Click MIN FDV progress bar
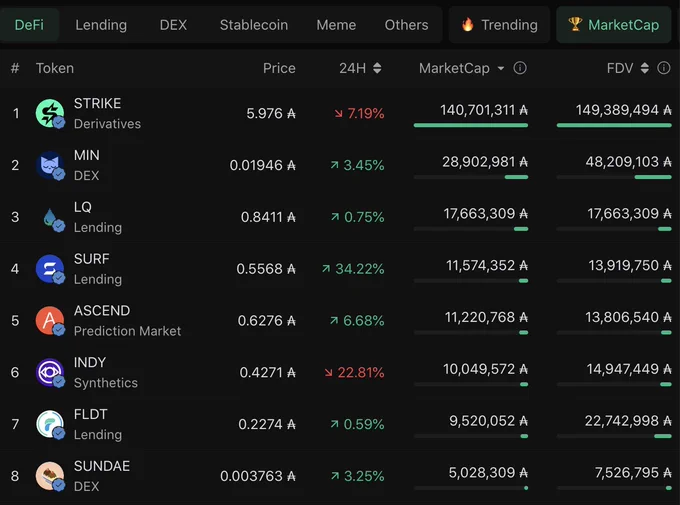 (x=614, y=177)
